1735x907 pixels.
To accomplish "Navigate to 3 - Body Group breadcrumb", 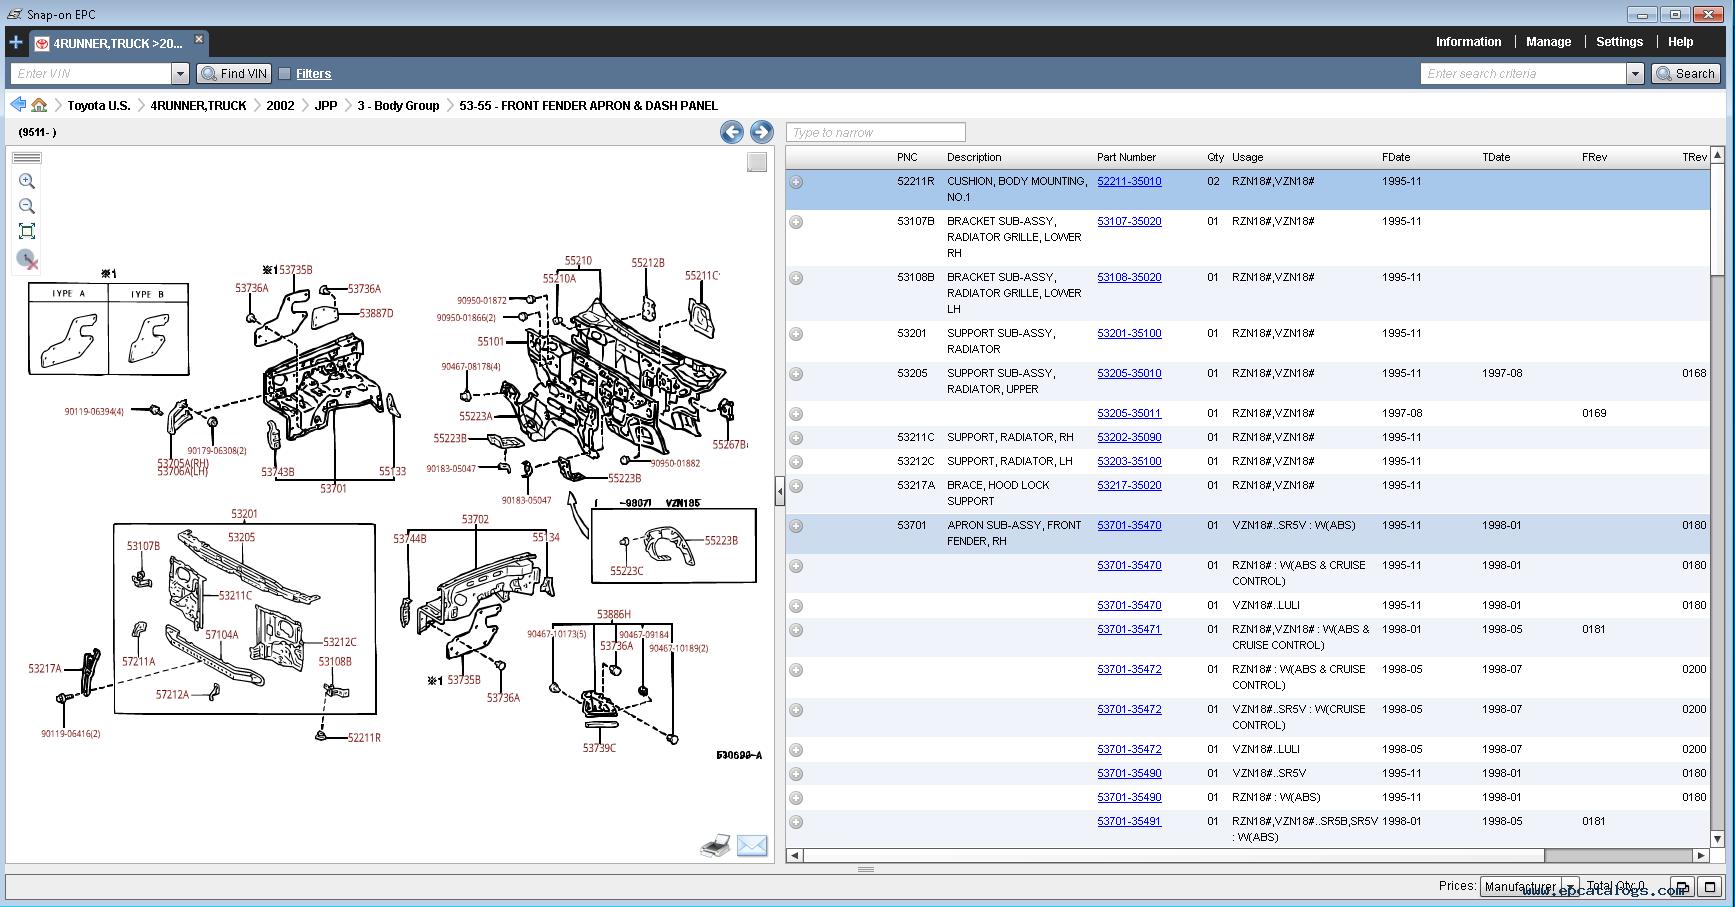I will pyautogui.click(x=398, y=105).
